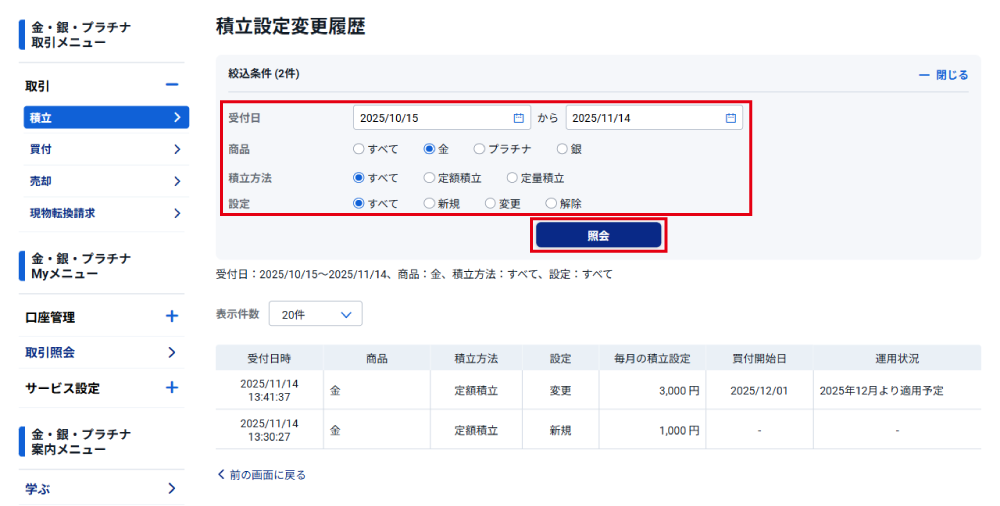Open the 売却 menu item
Viewport: 1000px width, 506px height.
(x=104, y=181)
